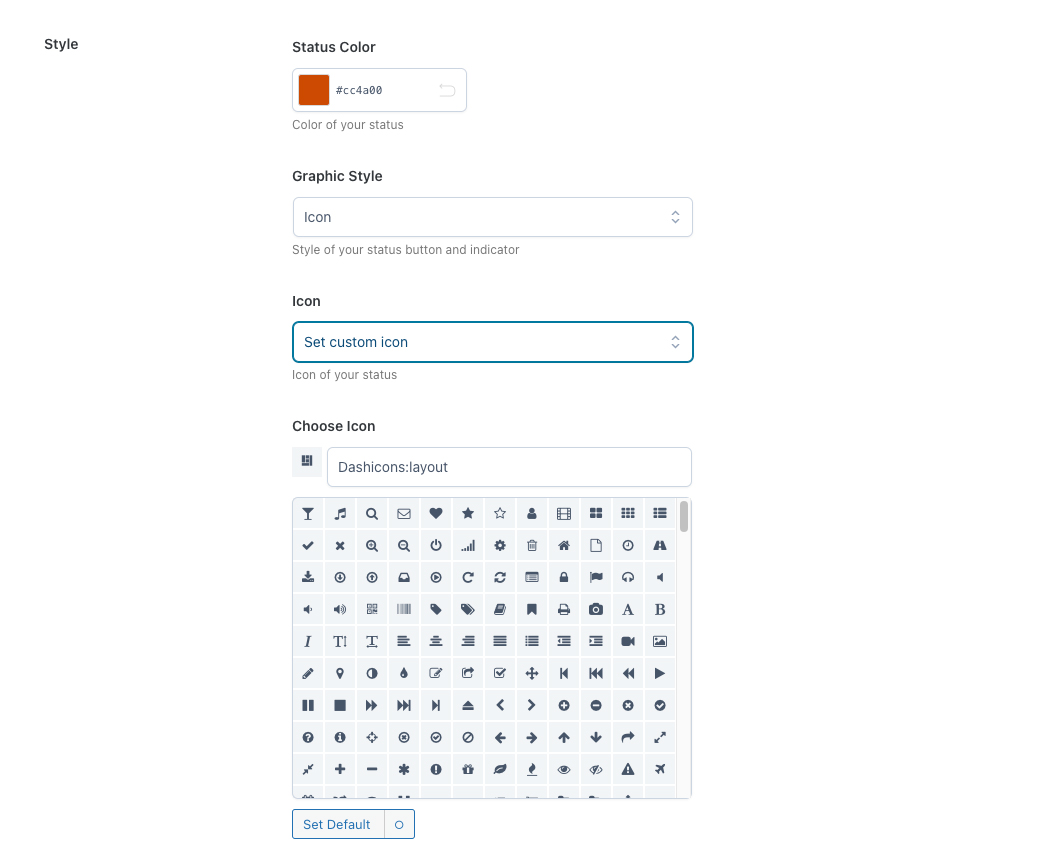This screenshot has height=867, width=1062.
Task: Select the map marker pin icon
Action: [340, 674]
